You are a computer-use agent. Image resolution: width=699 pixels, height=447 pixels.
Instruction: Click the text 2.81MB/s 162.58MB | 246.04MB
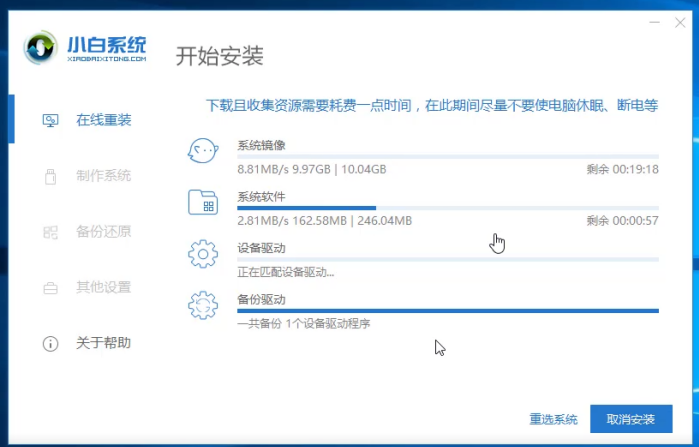coord(325,221)
